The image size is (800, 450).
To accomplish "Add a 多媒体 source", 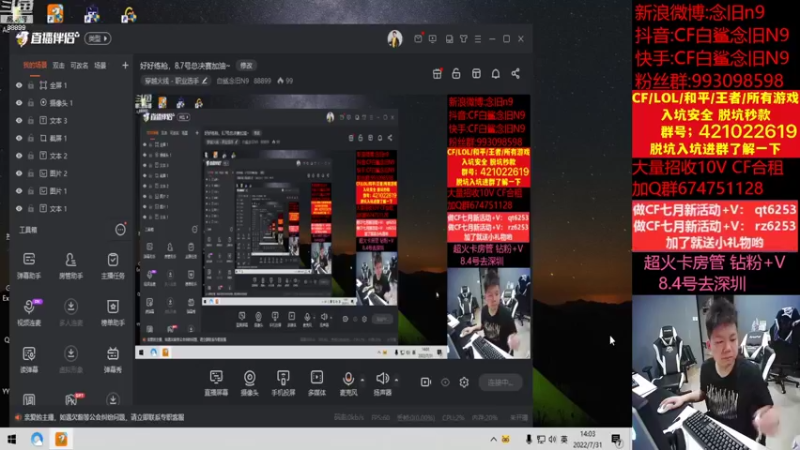I will pos(317,383).
